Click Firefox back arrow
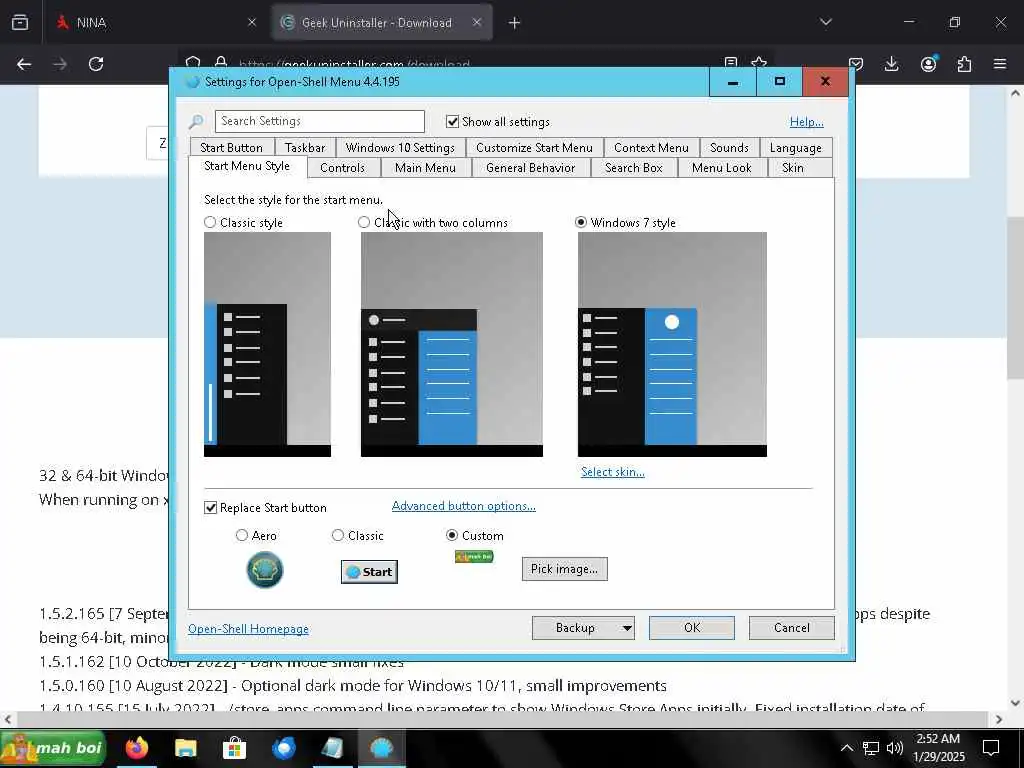Screen dimensions: 1024x768 (24, 64)
